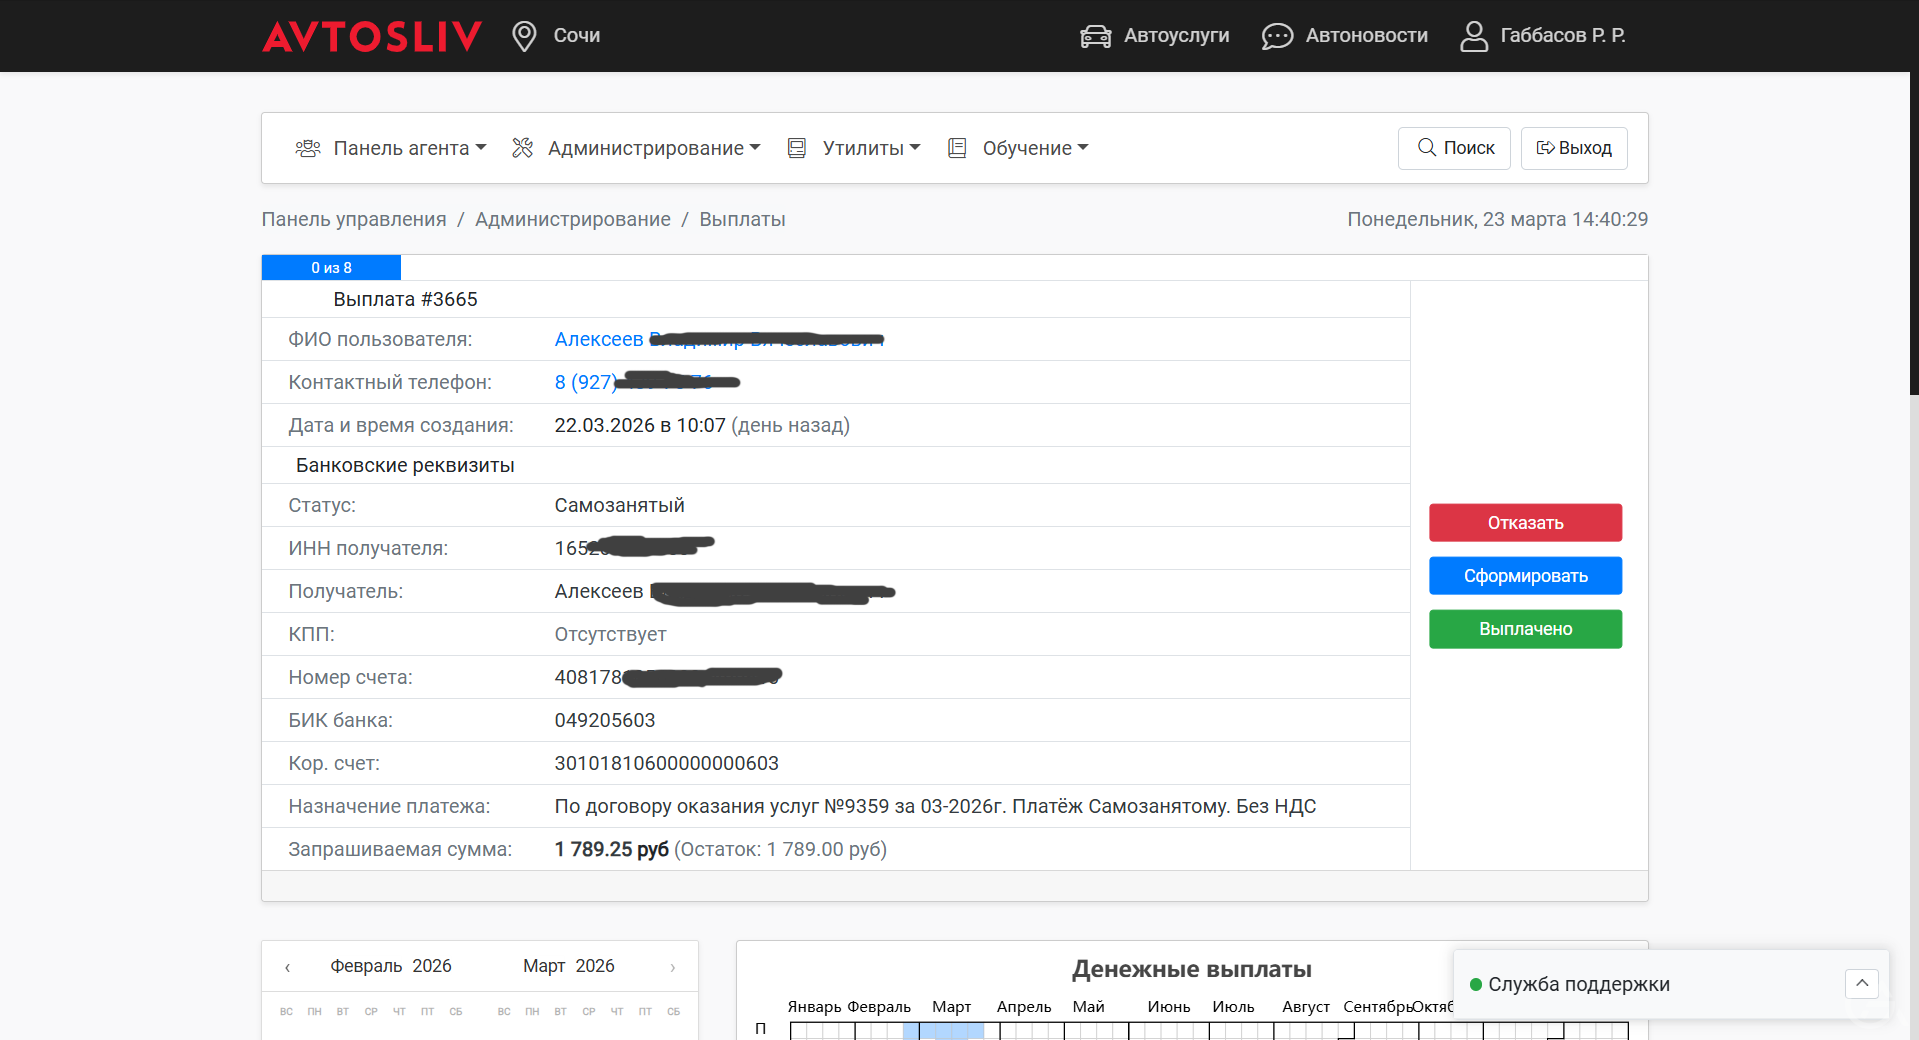The image size is (1919, 1040).
Task: Click the Автоновости chat bubble icon
Action: 1276,35
